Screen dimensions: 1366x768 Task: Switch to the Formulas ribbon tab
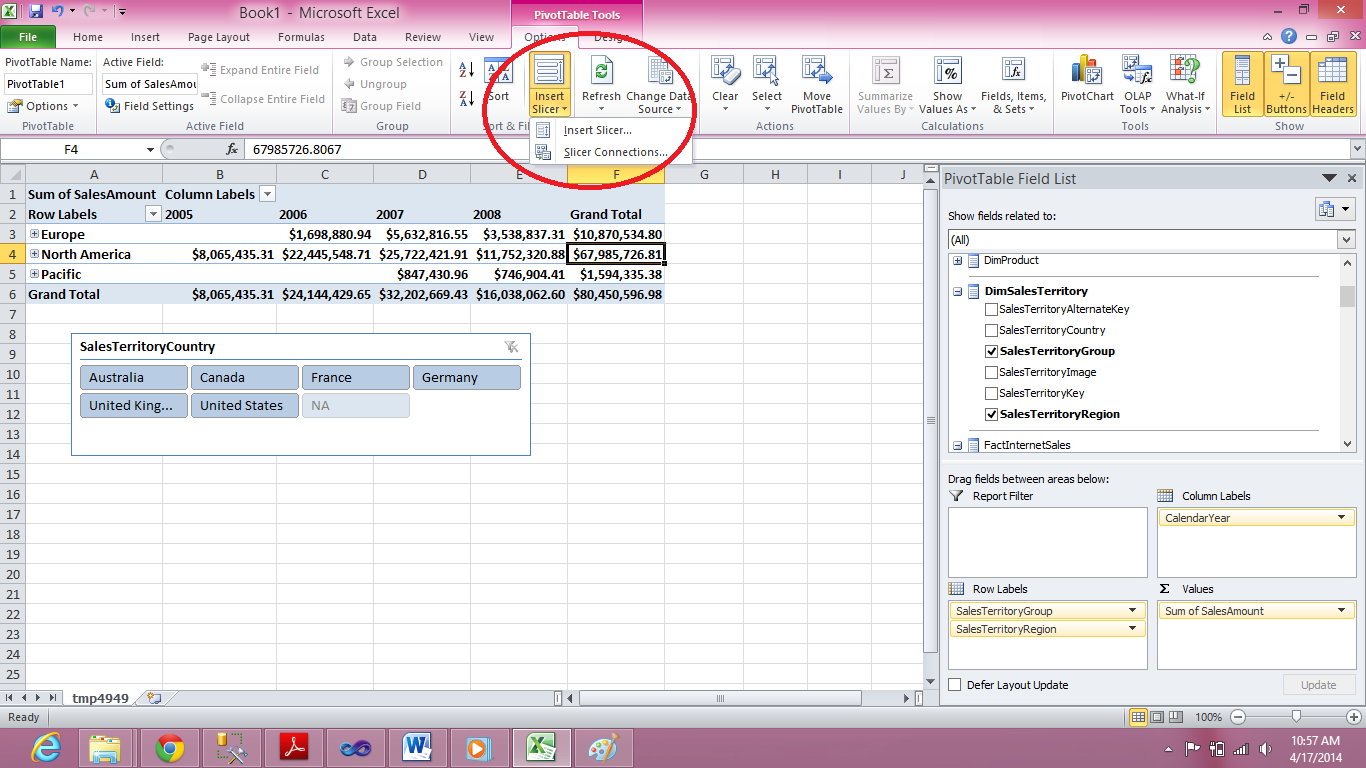[301, 37]
